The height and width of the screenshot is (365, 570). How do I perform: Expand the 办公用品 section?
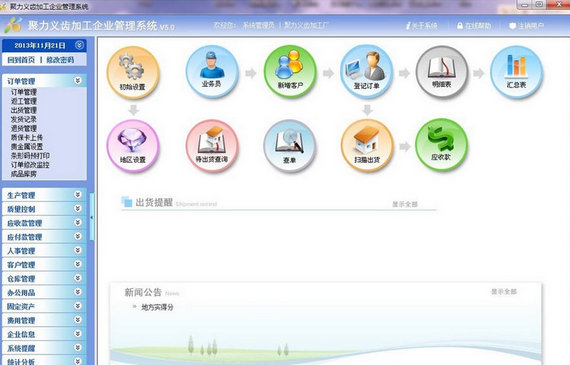[x=44, y=292]
